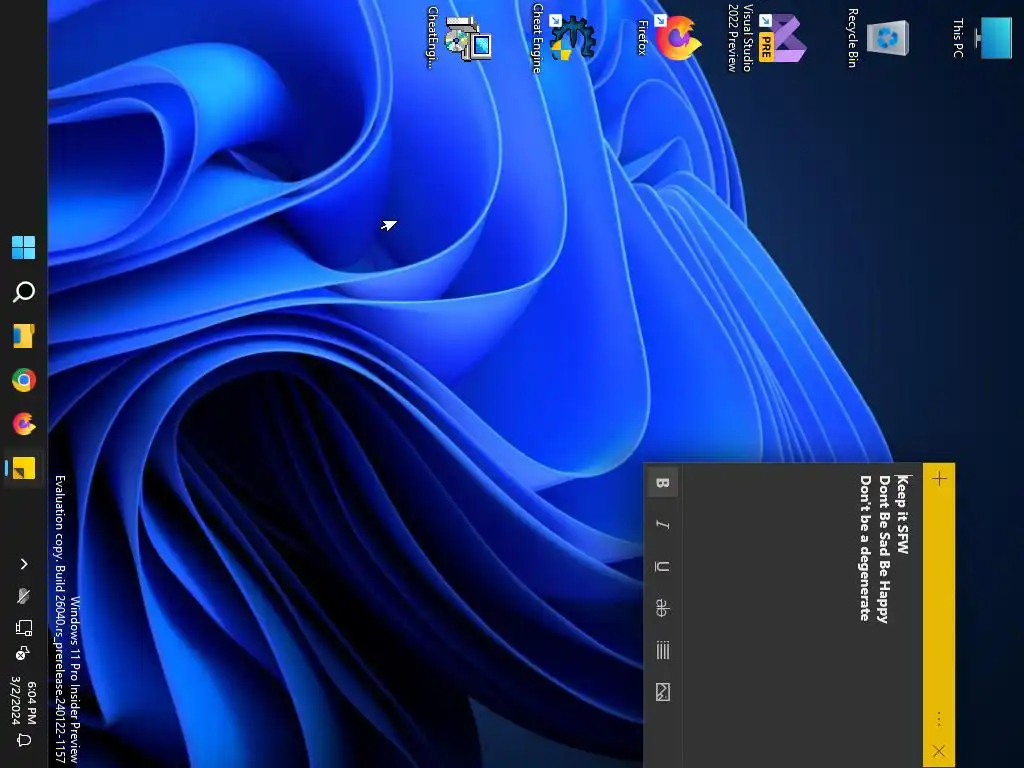The width and height of the screenshot is (1024, 768).
Task: Toggle bullet list in Sticky Notes
Action: point(662,650)
